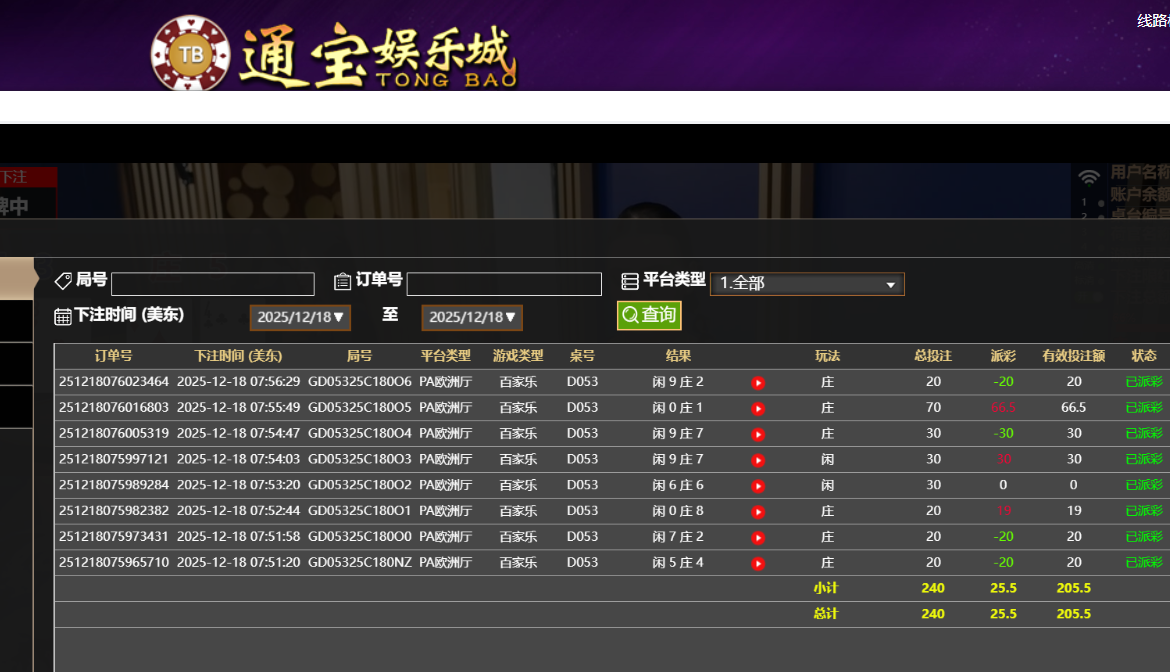
Task: Open the end date picker after 至
Action: coord(472,318)
